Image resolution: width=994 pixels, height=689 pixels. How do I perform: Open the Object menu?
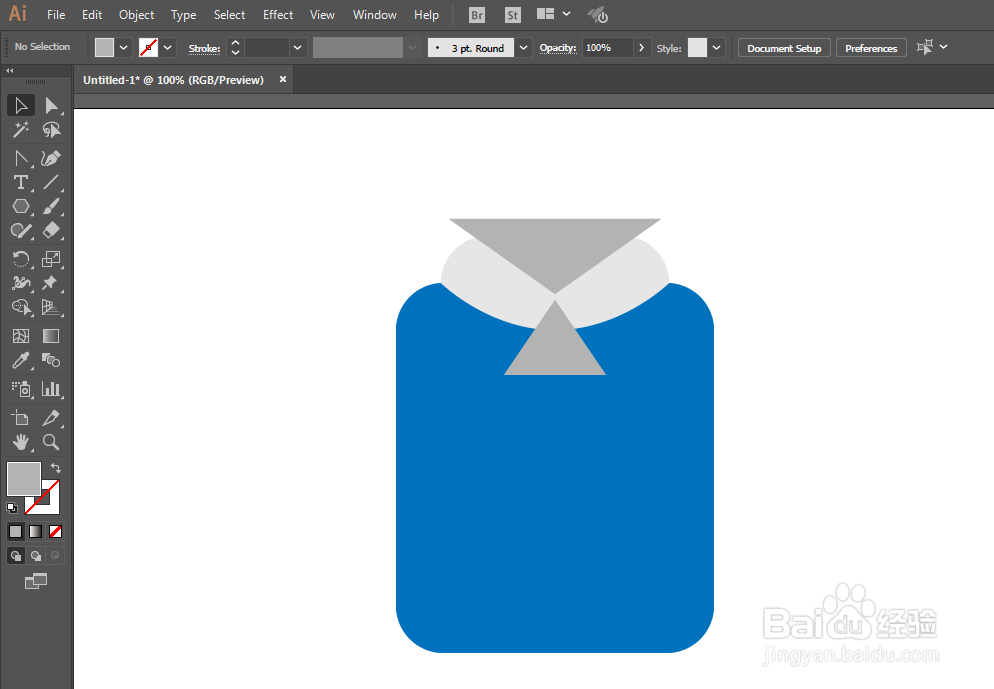(136, 15)
